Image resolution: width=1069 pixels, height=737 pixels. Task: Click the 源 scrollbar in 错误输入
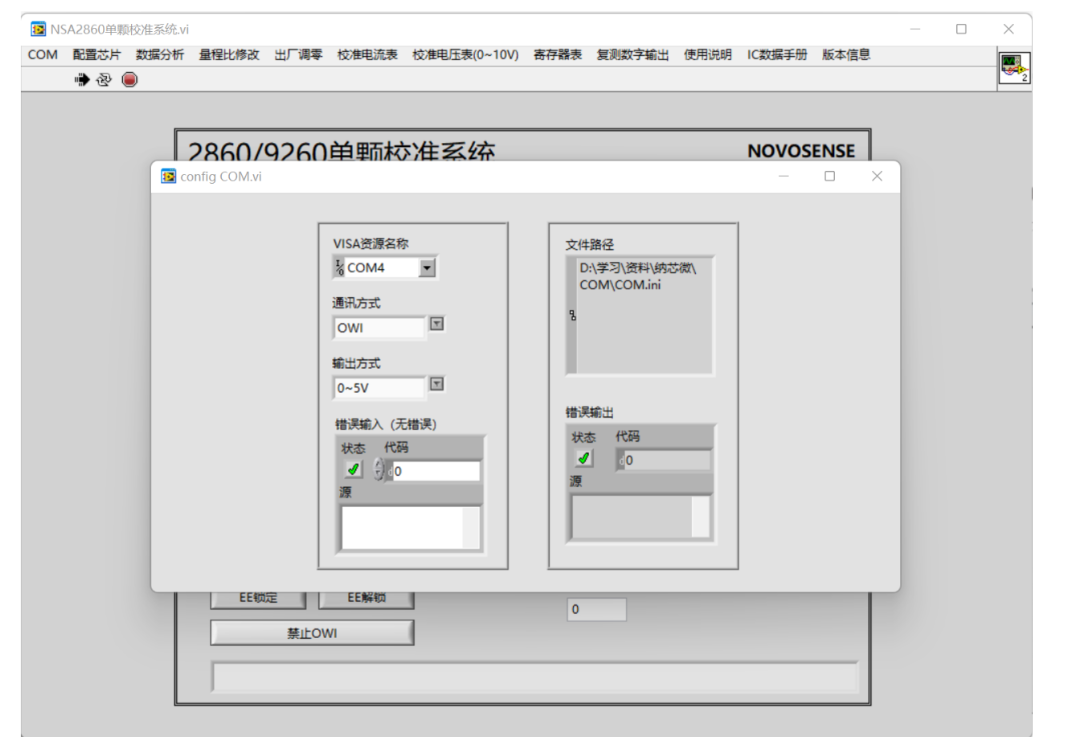click(x=471, y=527)
